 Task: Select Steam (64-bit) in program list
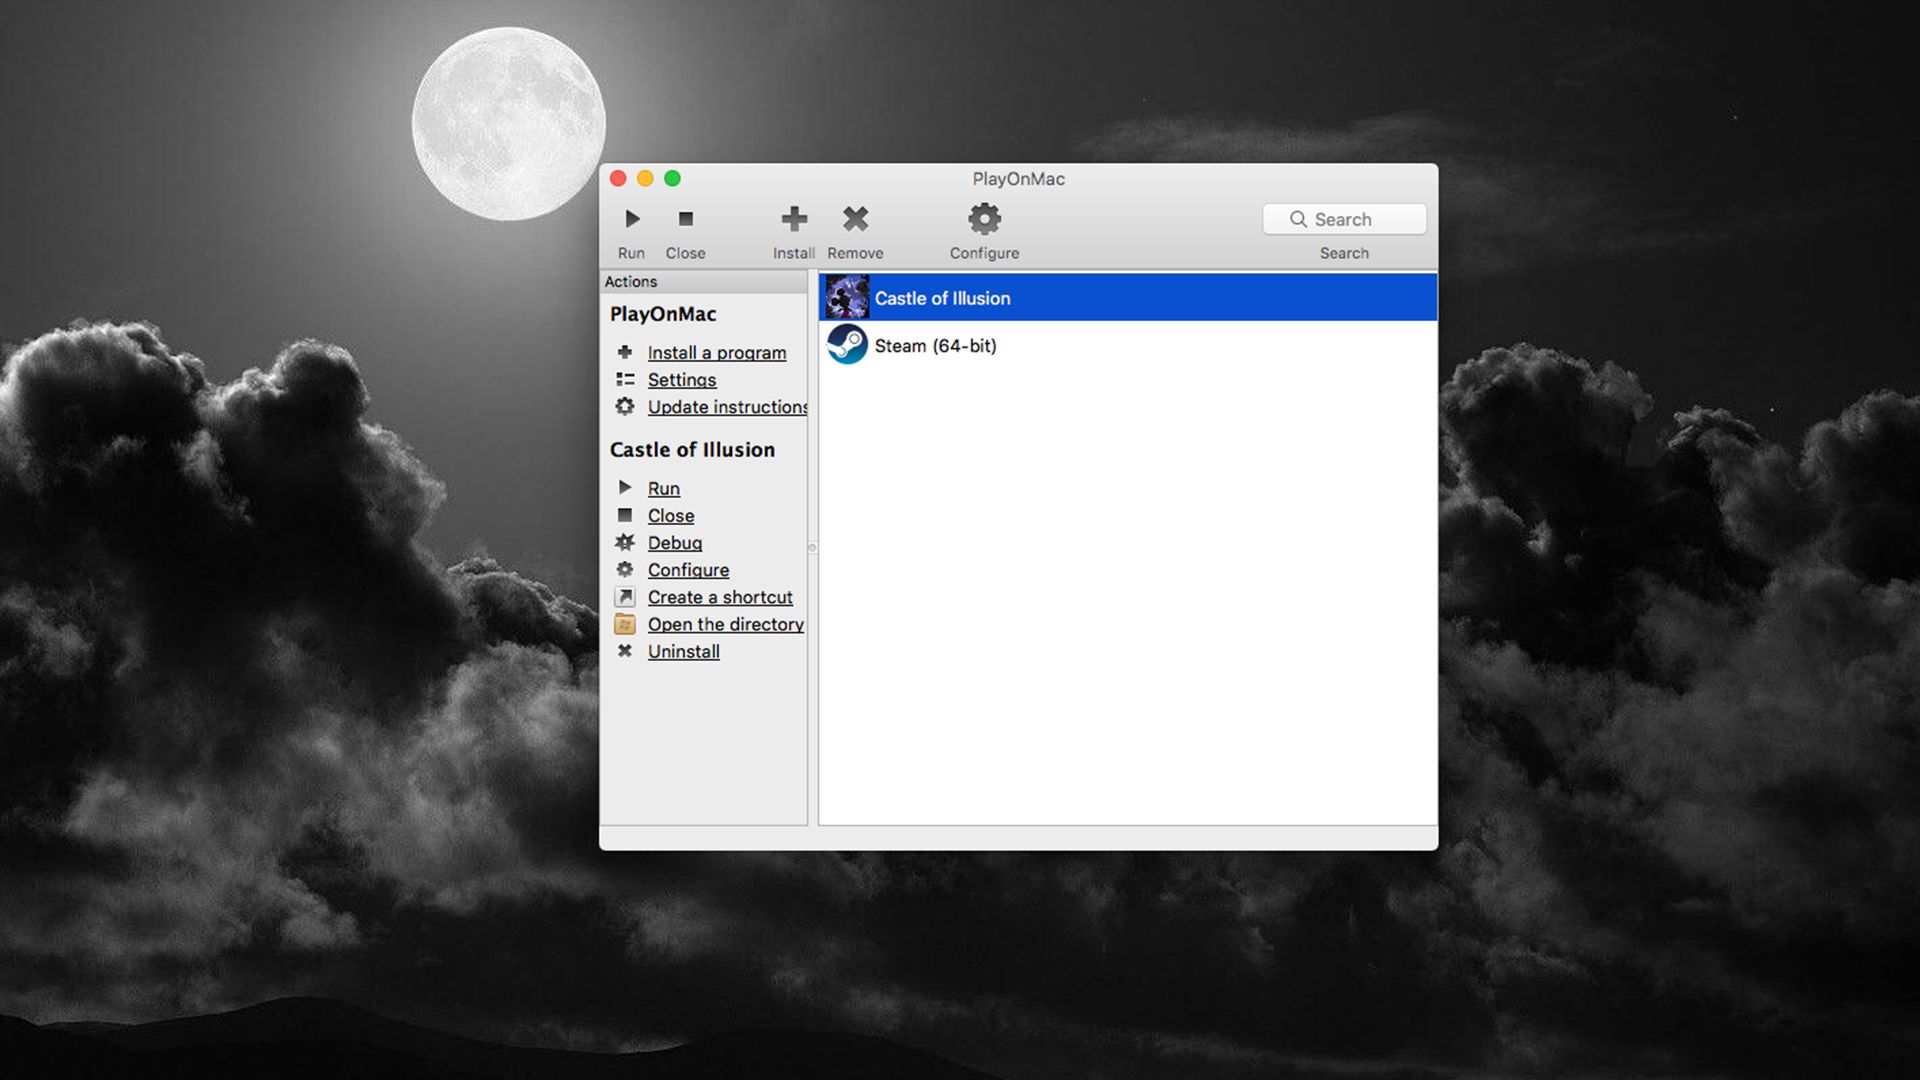pos(935,346)
